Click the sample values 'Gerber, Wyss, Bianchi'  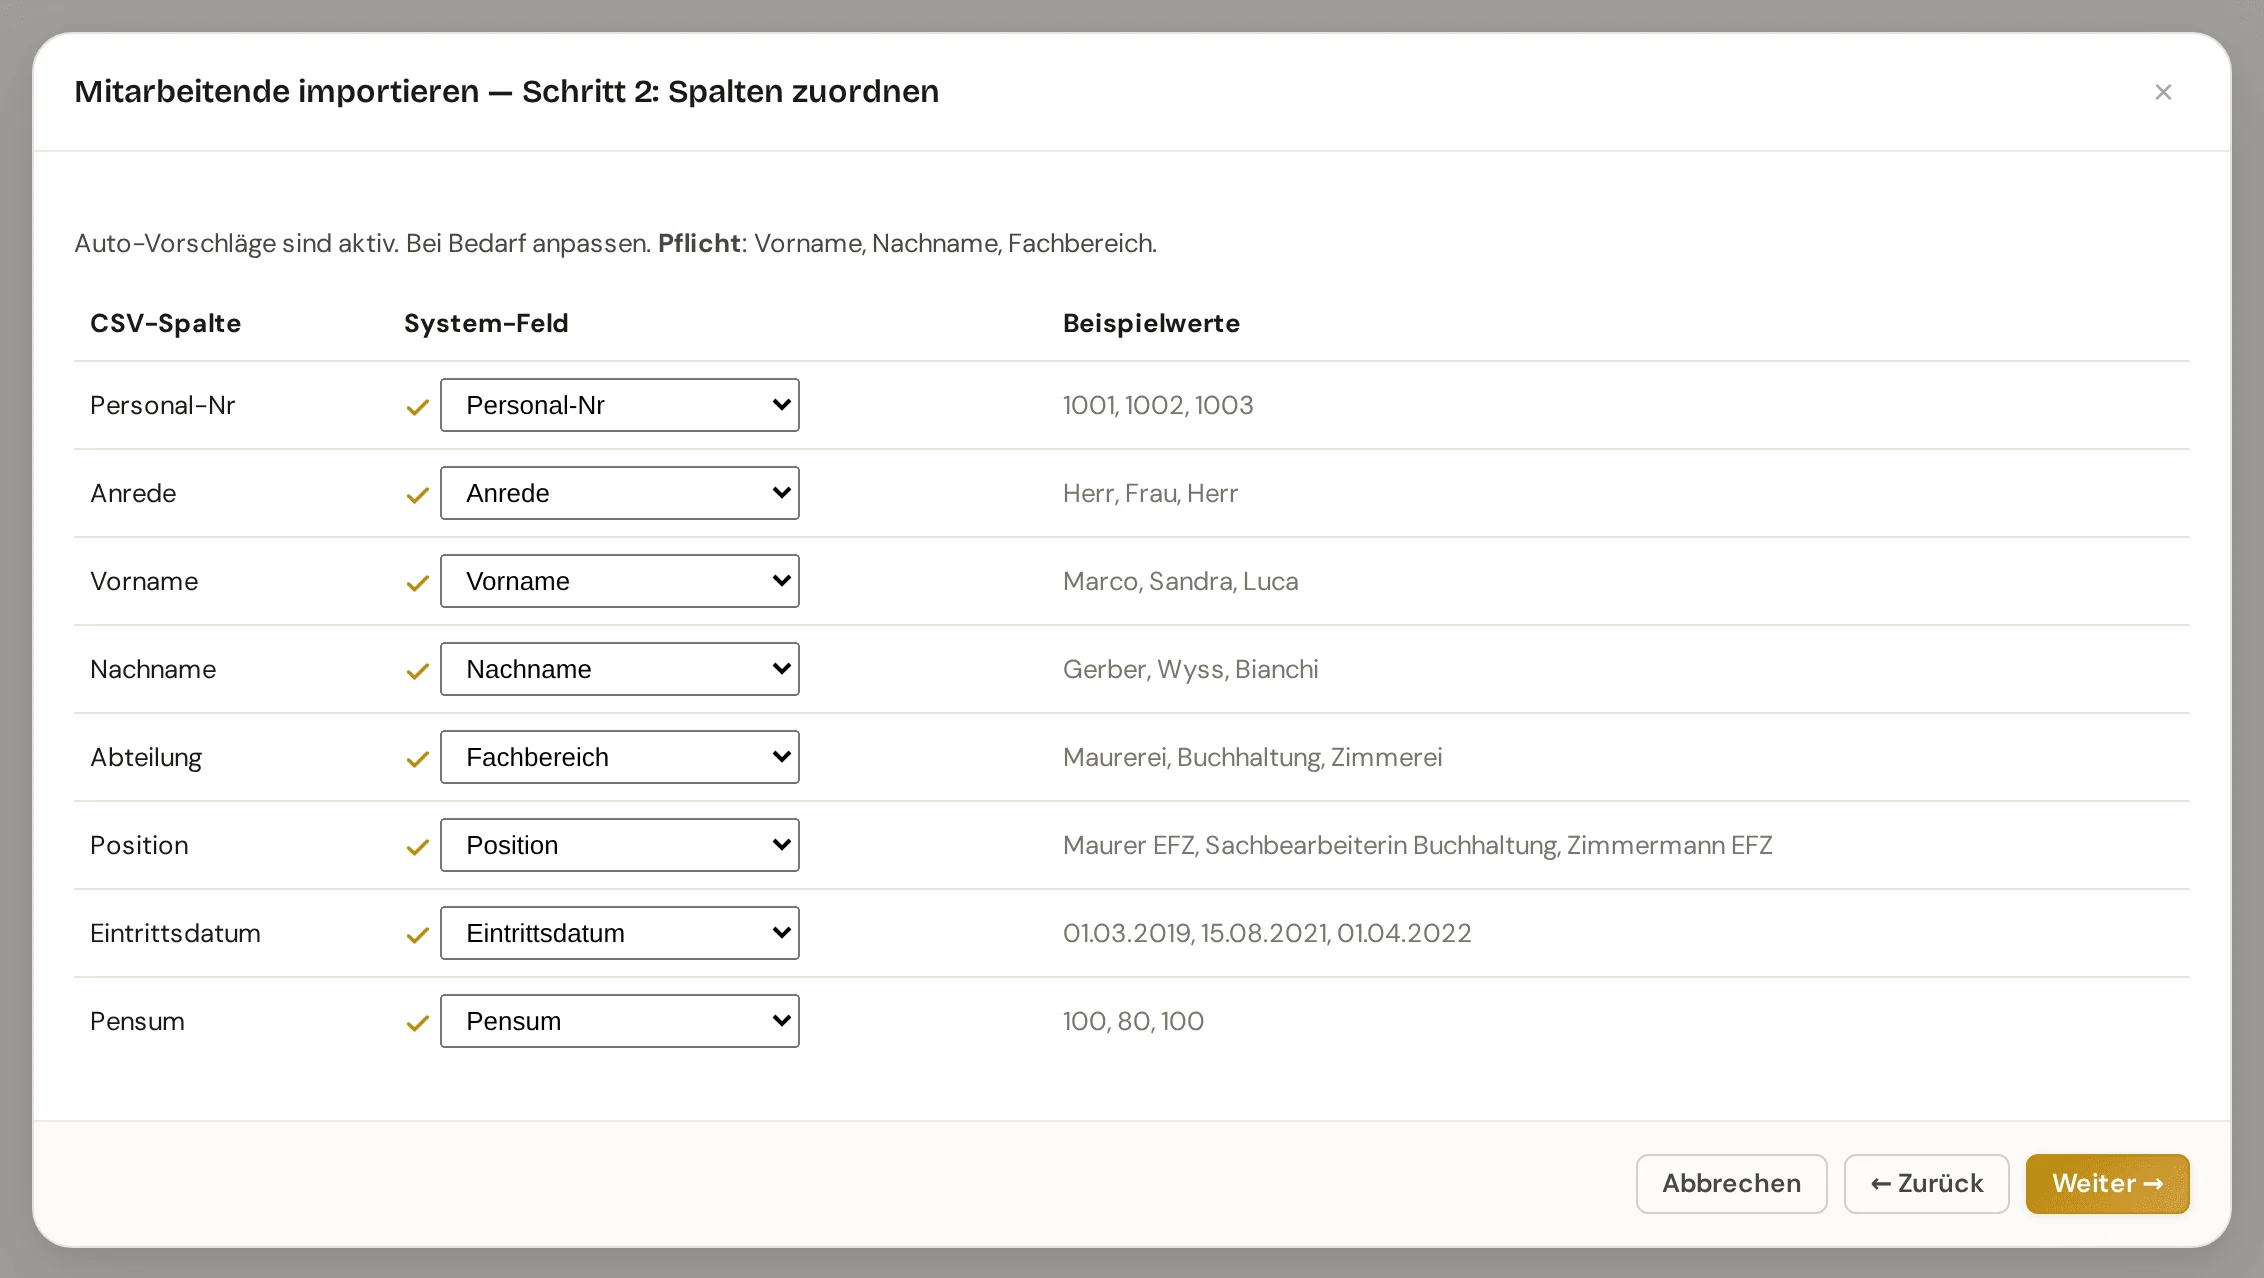point(1191,669)
